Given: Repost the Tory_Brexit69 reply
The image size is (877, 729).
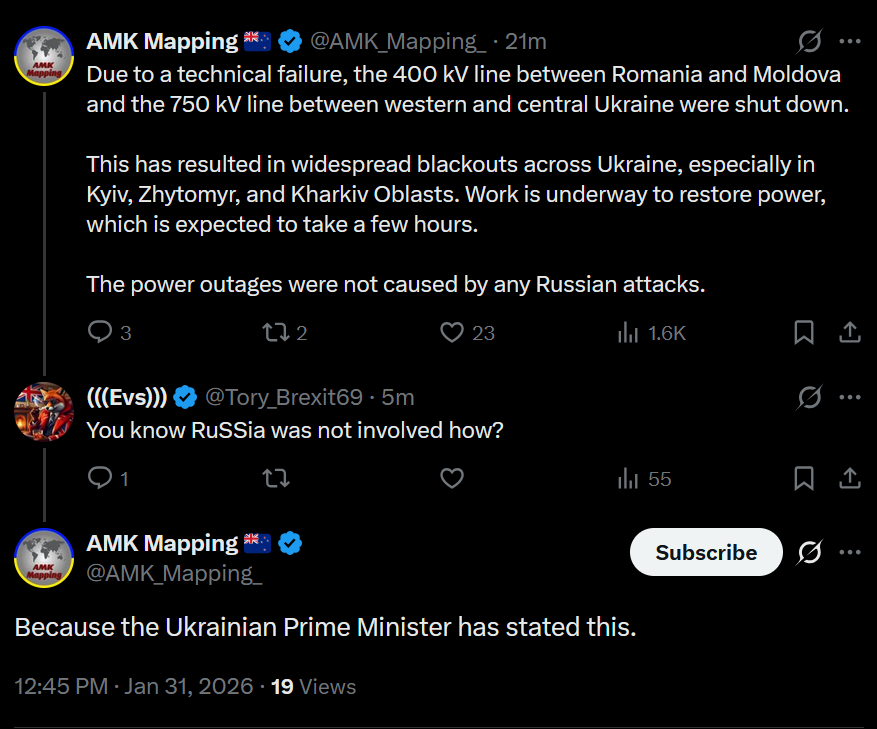Looking at the screenshot, I should pos(275,479).
